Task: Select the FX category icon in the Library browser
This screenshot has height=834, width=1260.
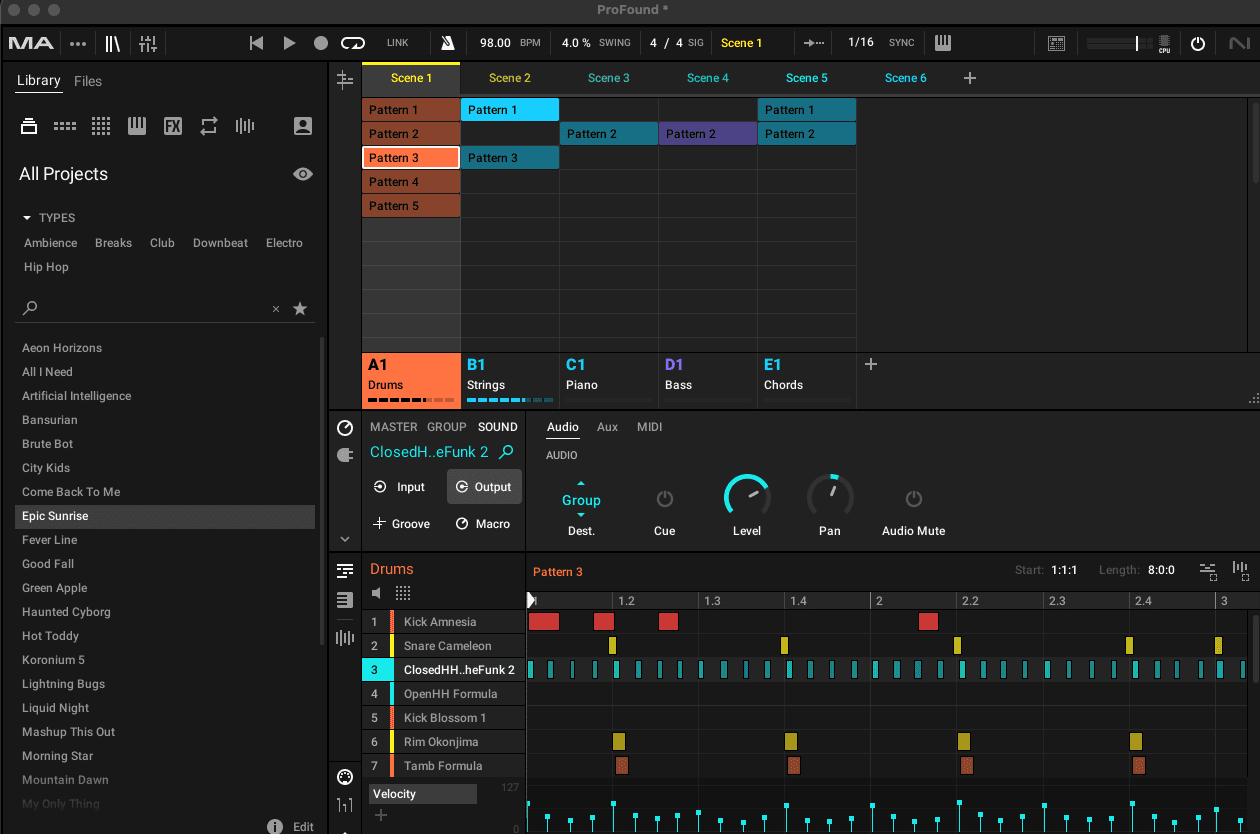Action: (x=172, y=126)
